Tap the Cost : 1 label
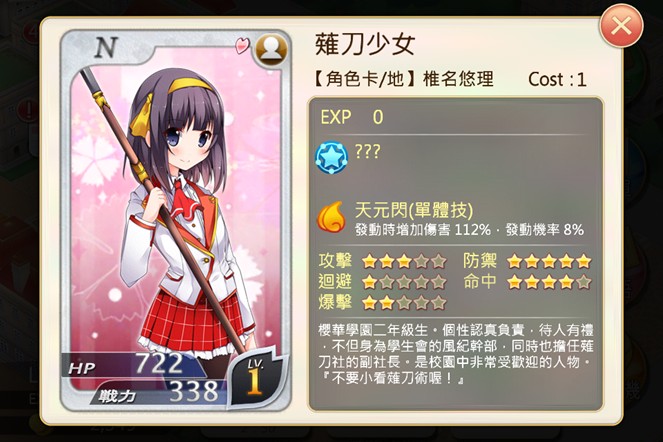The height and width of the screenshot is (442, 663). pos(557,80)
